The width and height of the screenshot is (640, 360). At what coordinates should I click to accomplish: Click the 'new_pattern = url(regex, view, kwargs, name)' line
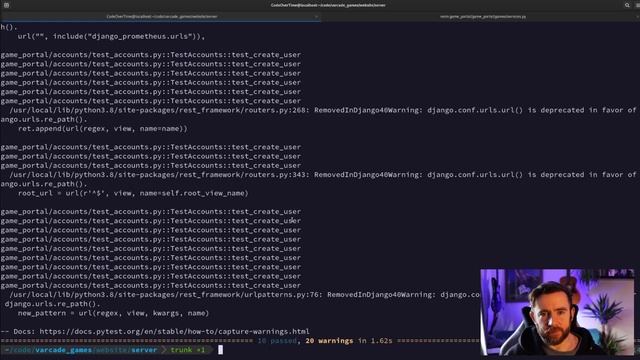coord(113,313)
